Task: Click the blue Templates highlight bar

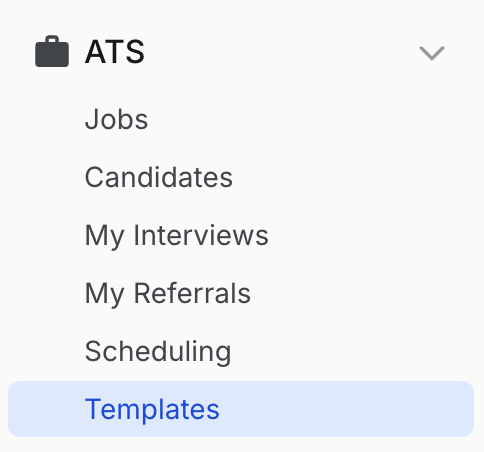Action: (x=241, y=409)
